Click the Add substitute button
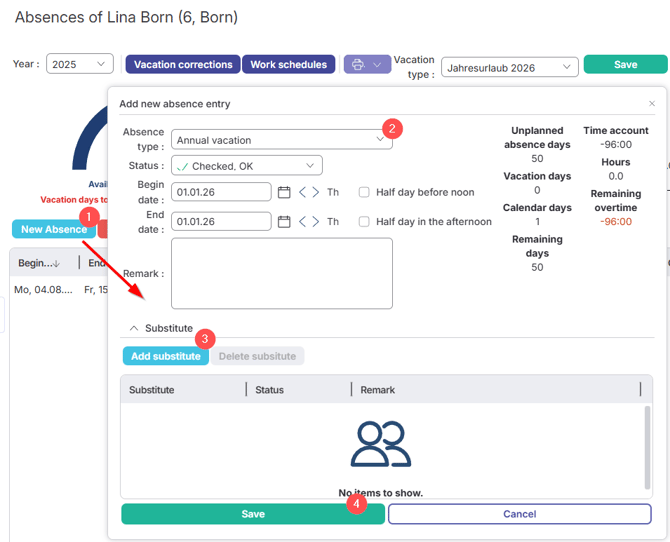This screenshot has width=670, height=542. [x=165, y=356]
